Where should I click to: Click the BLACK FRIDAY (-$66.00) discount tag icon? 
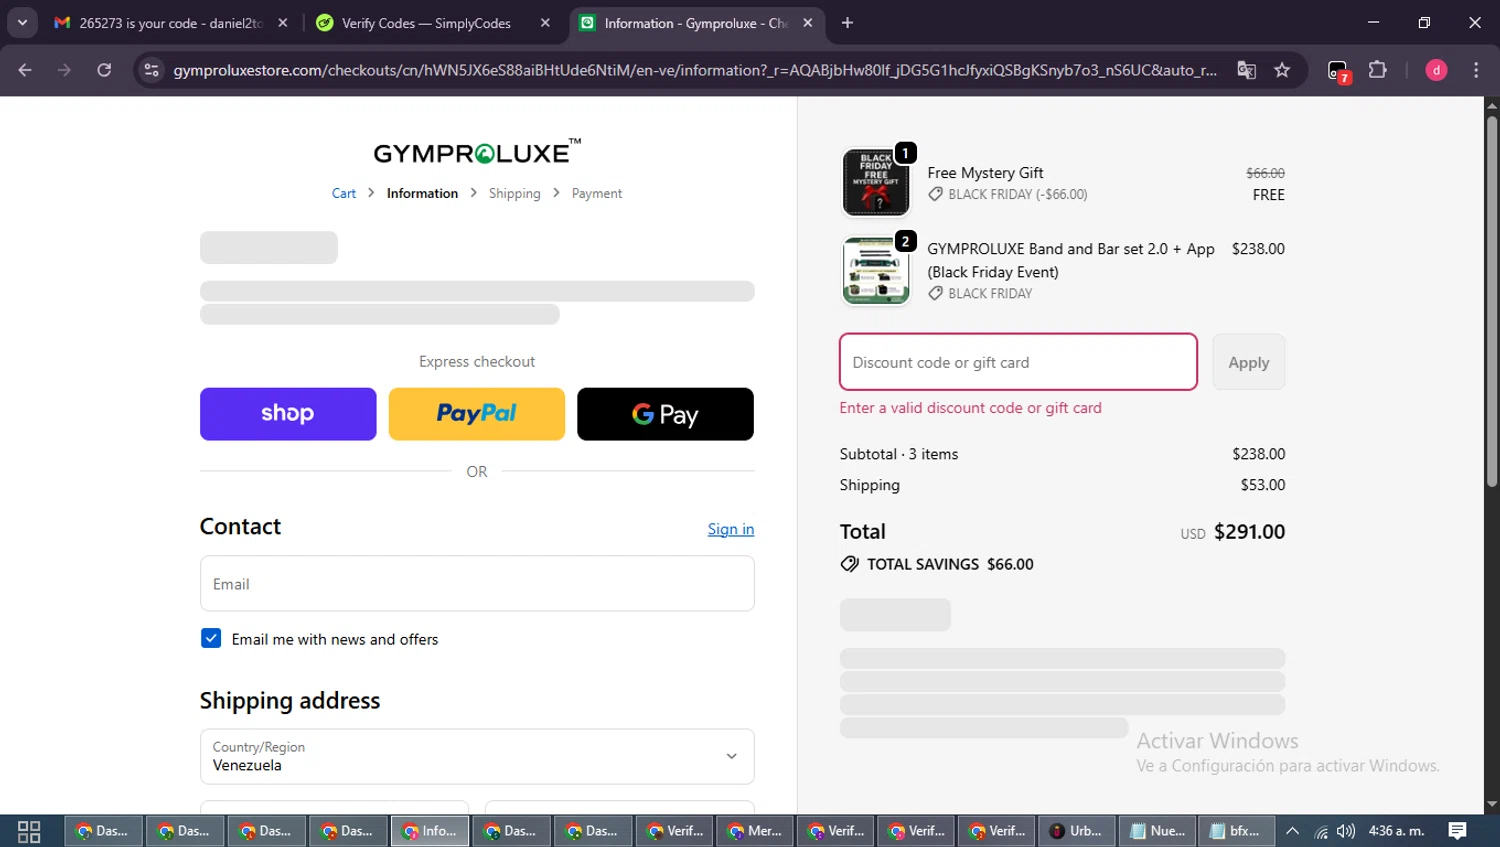935,194
